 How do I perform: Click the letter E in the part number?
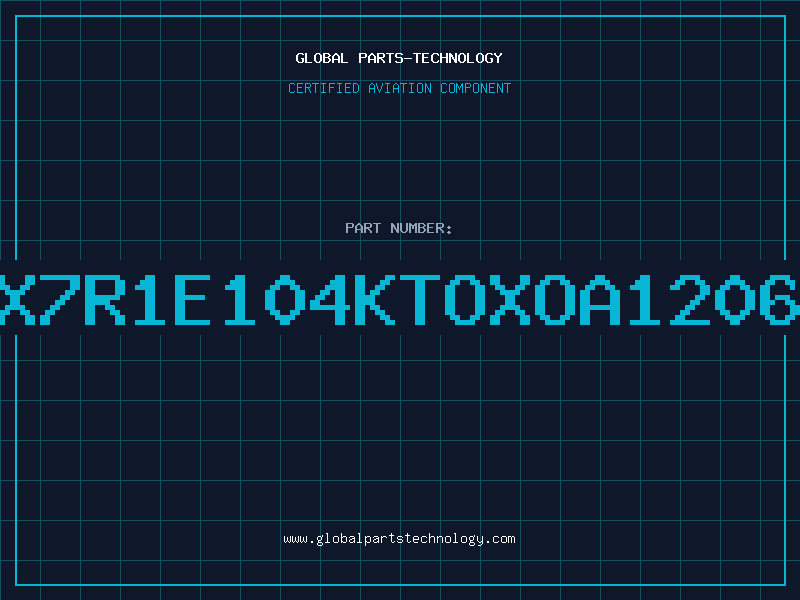pos(193,299)
